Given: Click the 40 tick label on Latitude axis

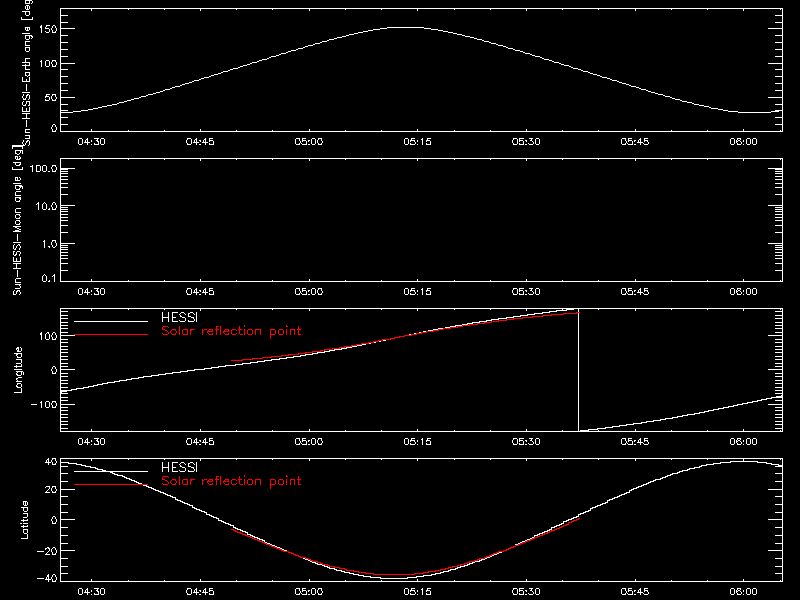Looking at the screenshot, I should [x=51, y=462].
